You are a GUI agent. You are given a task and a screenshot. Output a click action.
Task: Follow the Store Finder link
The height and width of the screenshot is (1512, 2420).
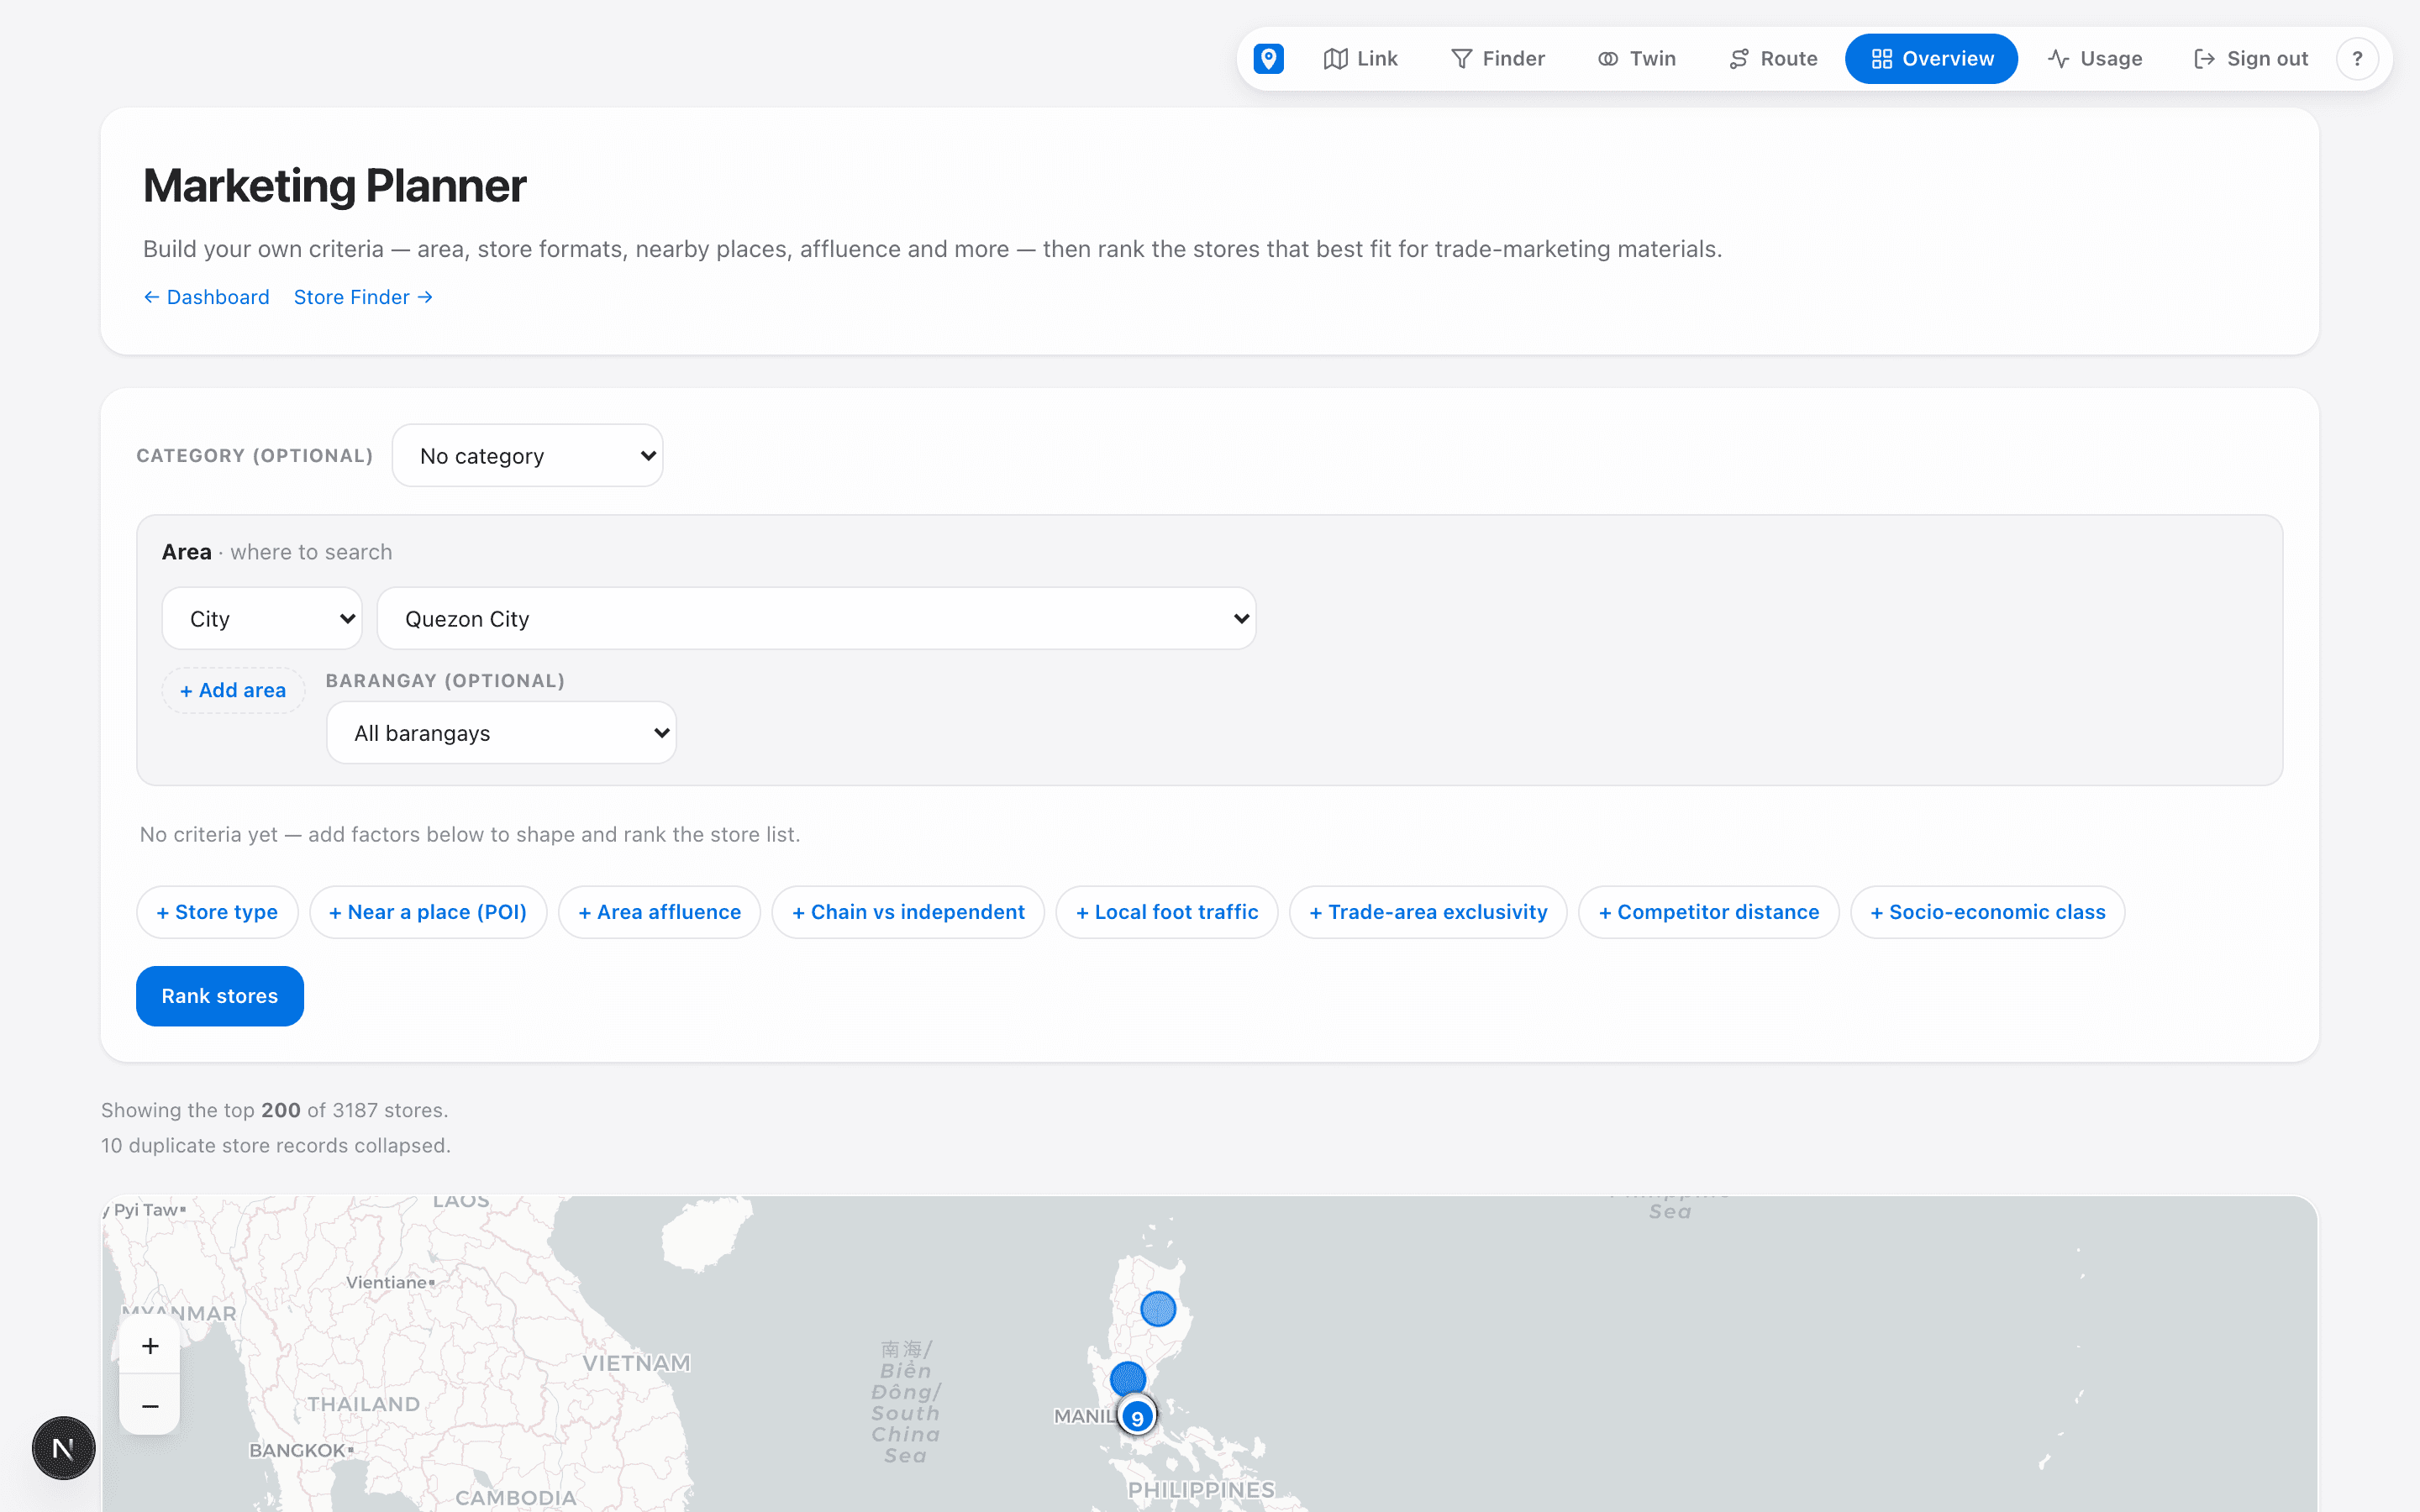(363, 297)
